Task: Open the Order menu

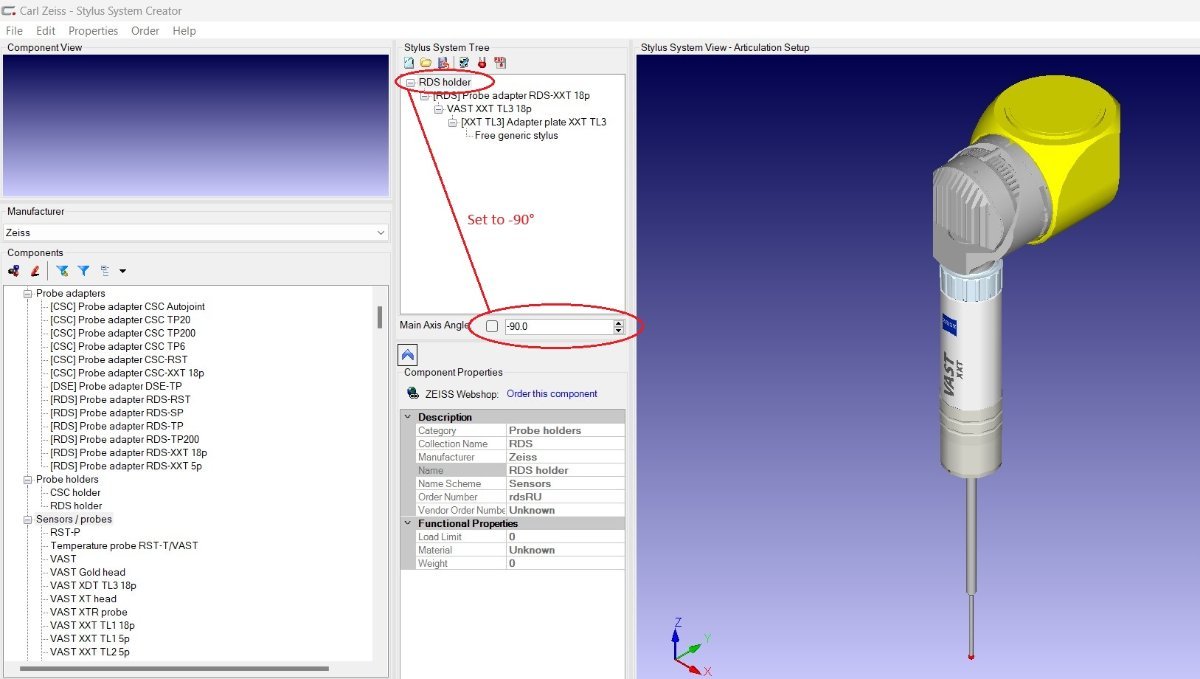Action: tap(145, 31)
